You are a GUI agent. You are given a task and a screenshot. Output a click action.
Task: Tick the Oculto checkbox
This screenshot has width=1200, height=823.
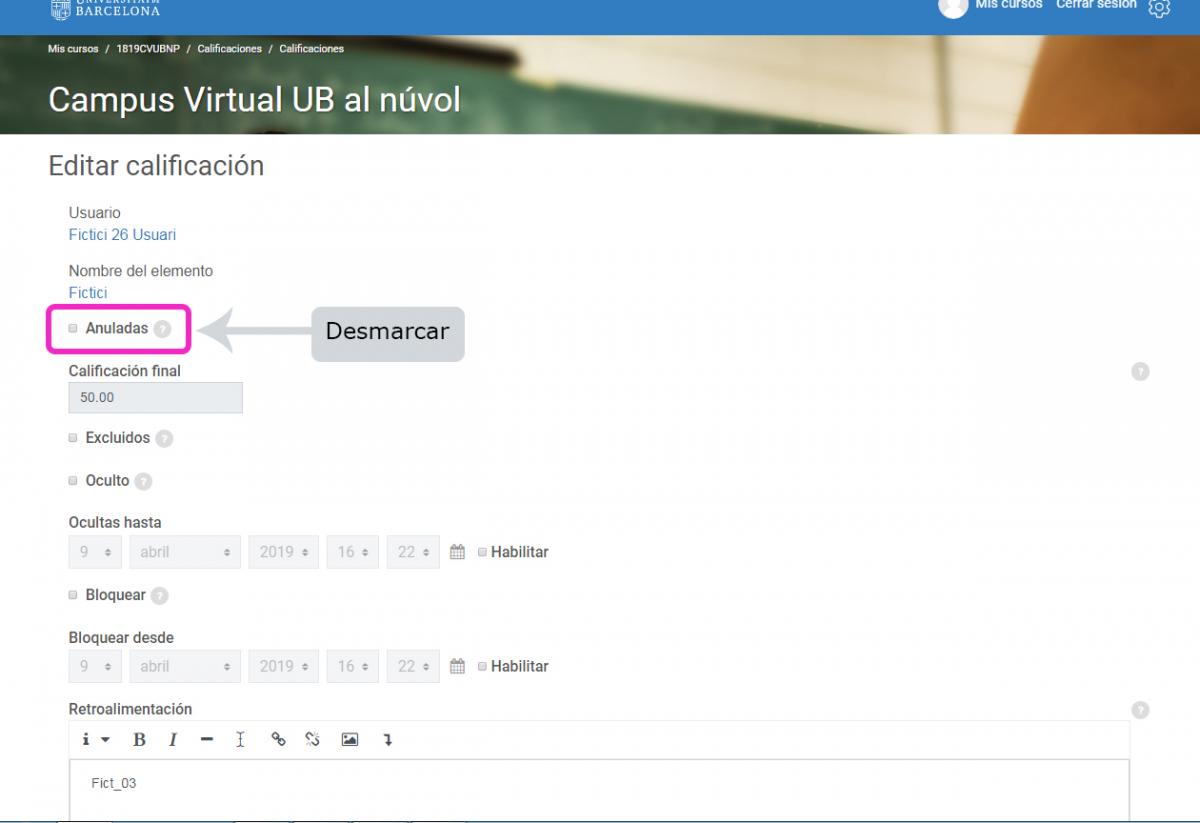point(73,481)
